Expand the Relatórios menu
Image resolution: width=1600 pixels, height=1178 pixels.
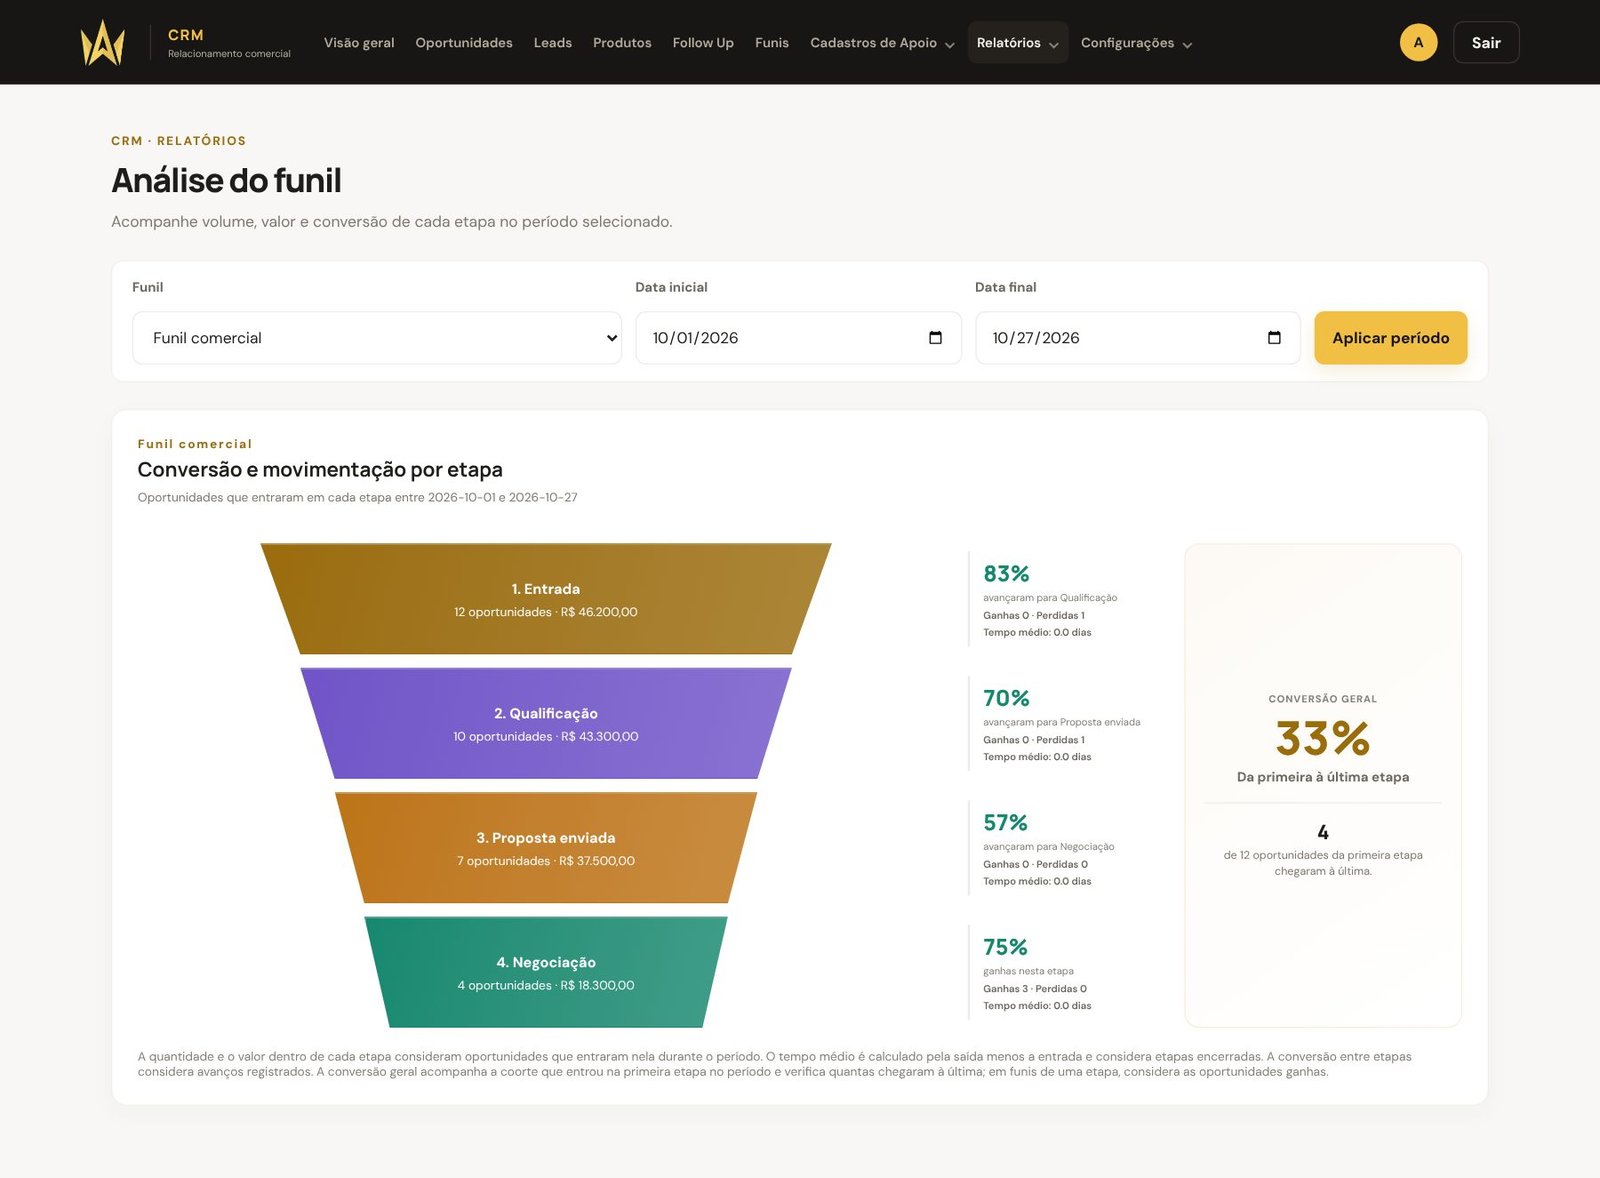pos(1017,43)
